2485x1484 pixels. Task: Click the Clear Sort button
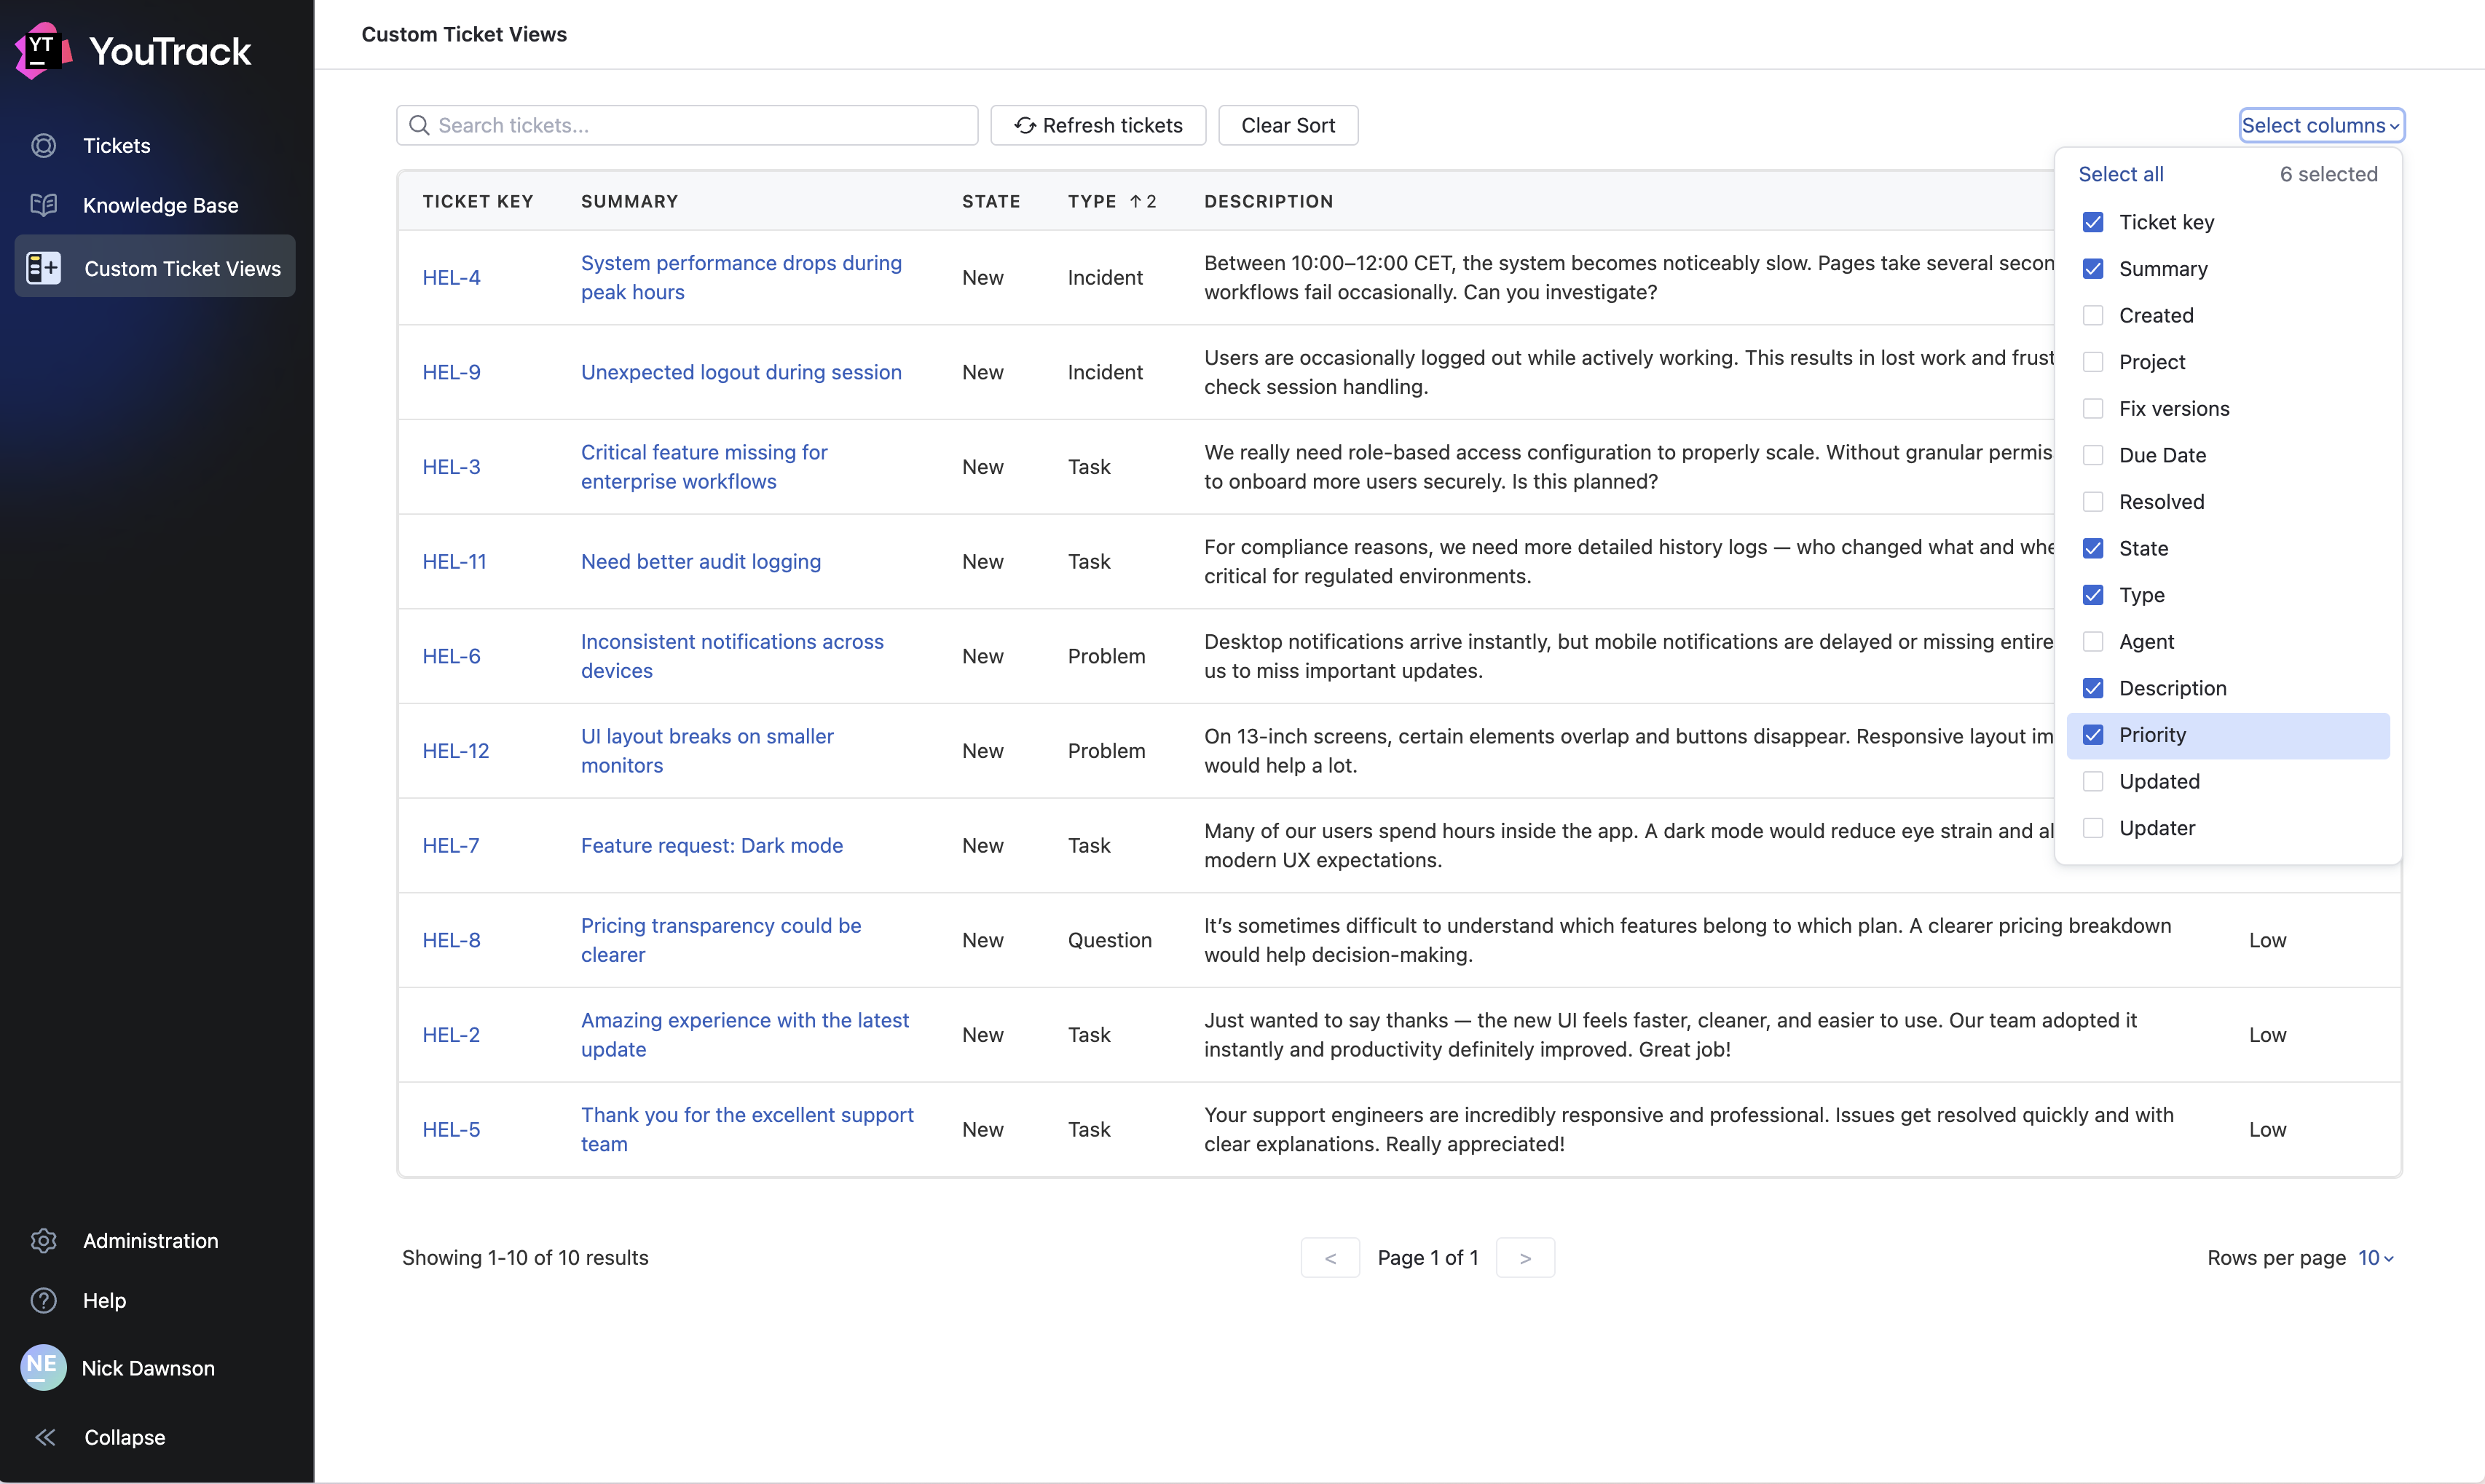coord(1288,125)
